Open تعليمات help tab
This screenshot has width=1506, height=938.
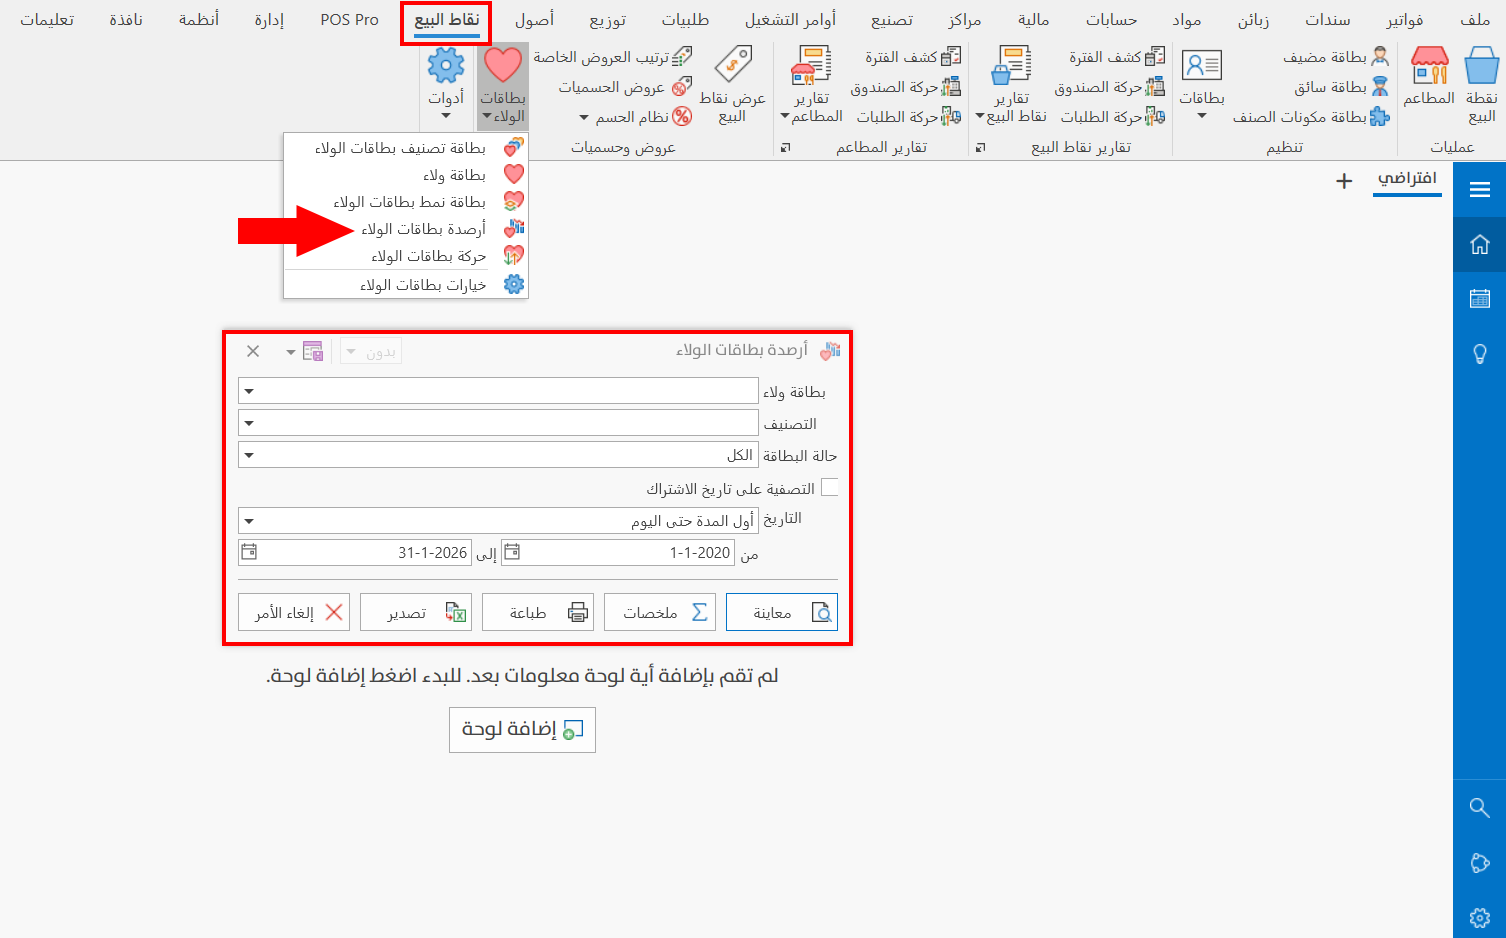pyautogui.click(x=47, y=20)
